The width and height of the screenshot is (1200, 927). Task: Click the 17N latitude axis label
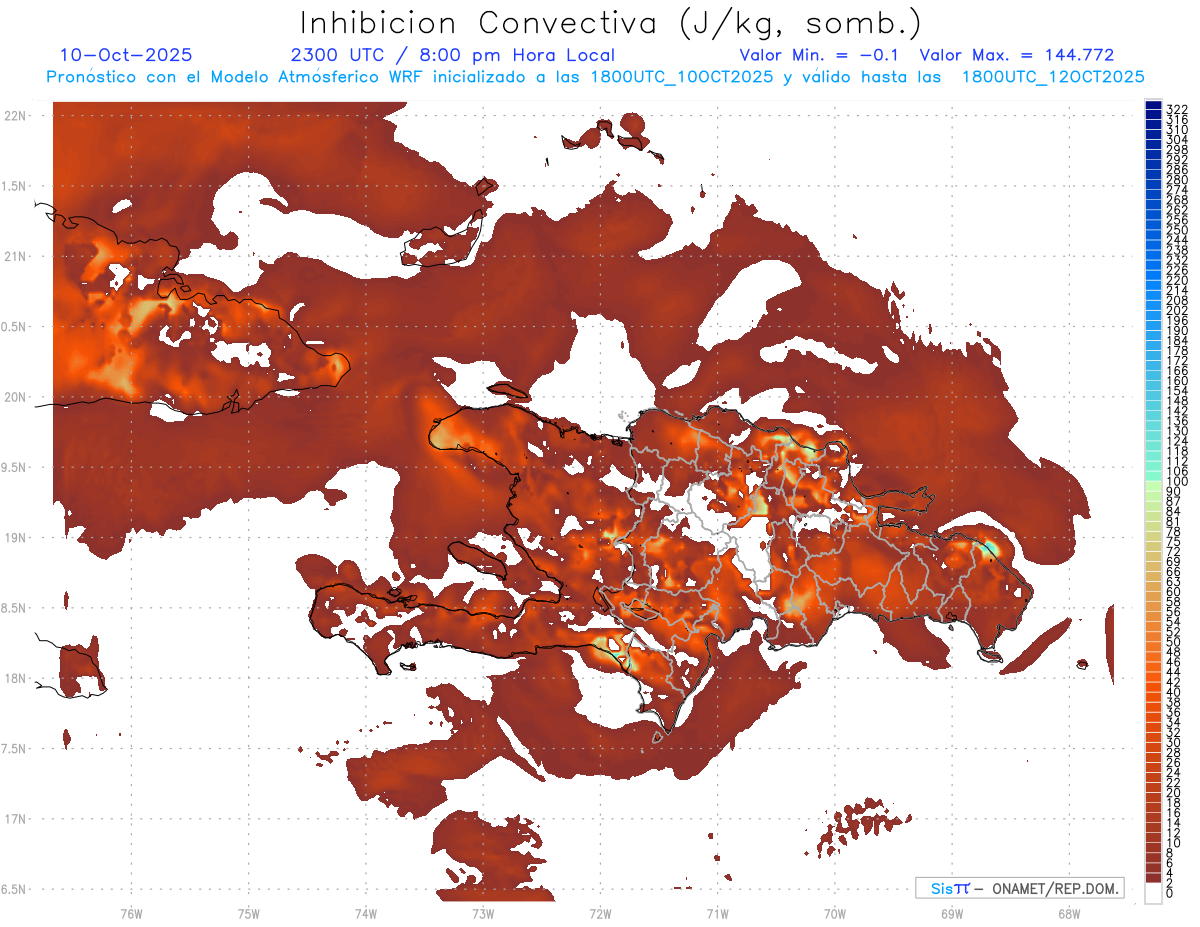15,819
